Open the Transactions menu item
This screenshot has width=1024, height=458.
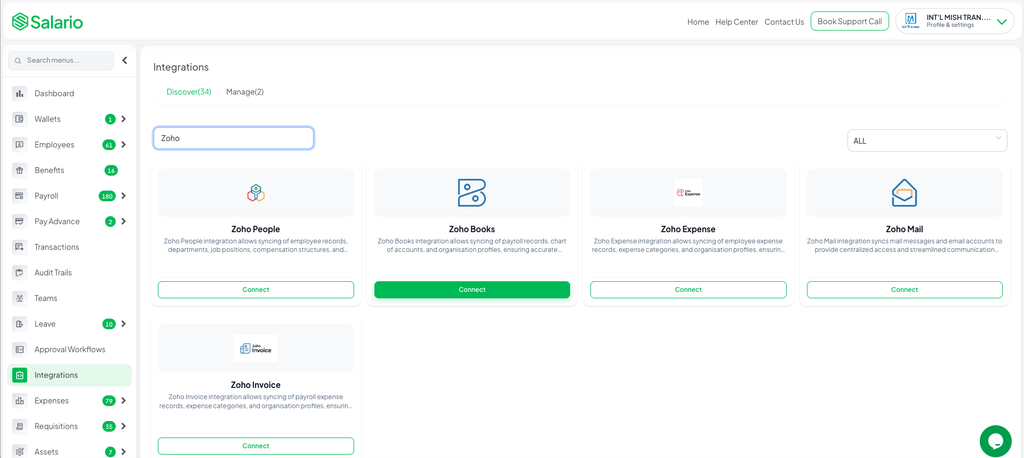tap(69, 247)
